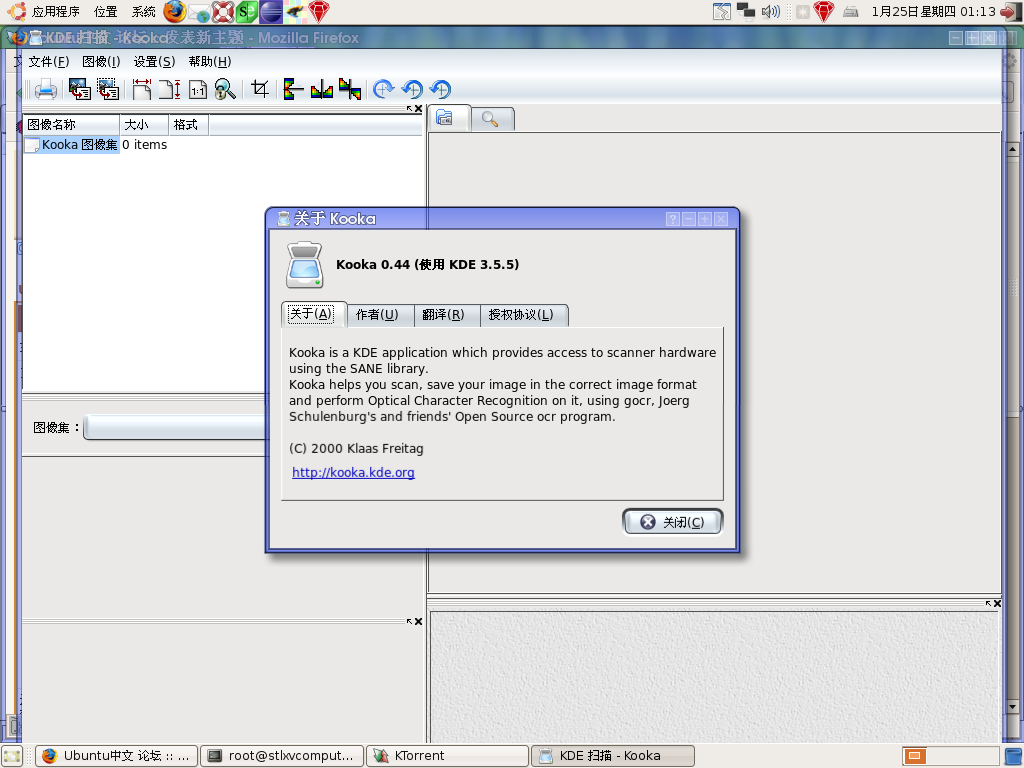This screenshot has height=768, width=1024.
Task: Mirror image with the left-arrow rainbow icon
Action: click(293, 89)
